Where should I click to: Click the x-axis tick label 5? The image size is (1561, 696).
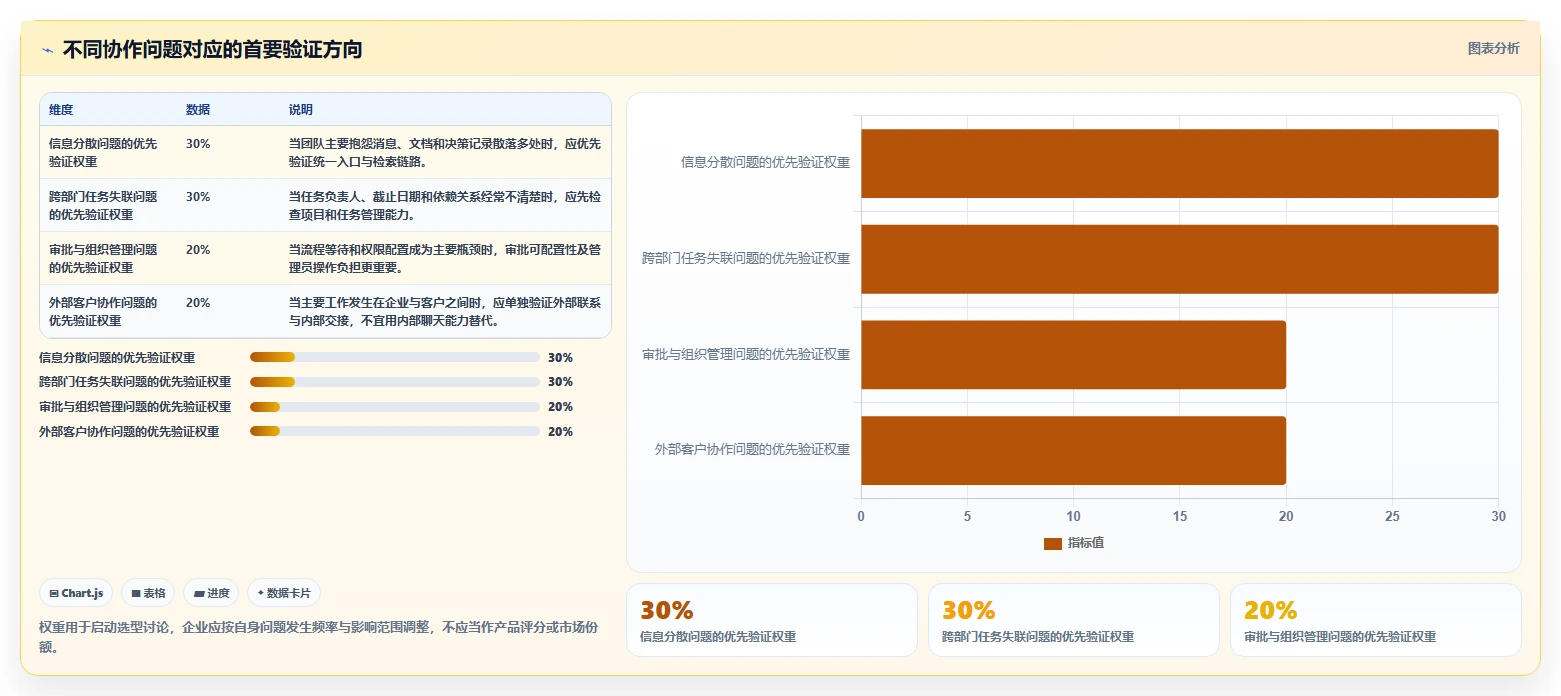coord(967,516)
